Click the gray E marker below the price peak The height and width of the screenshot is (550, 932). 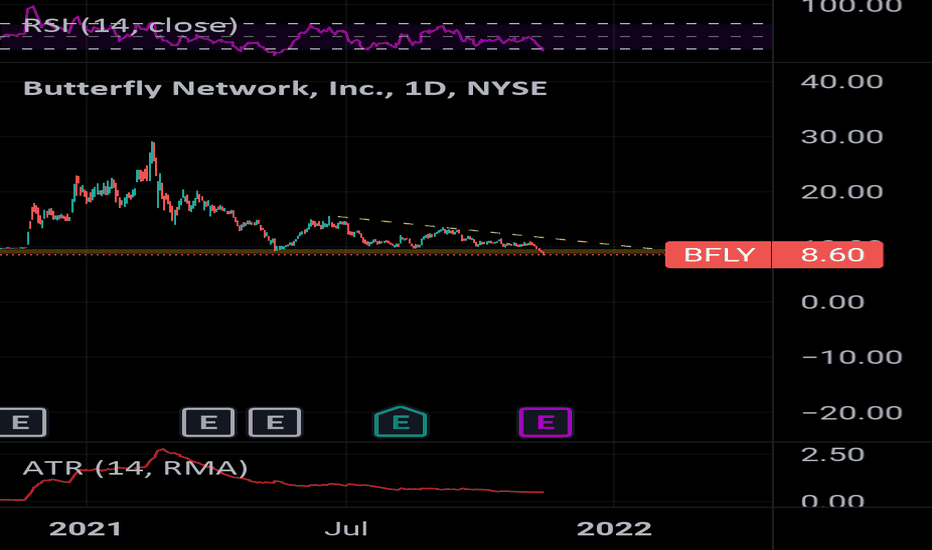[x=208, y=422]
